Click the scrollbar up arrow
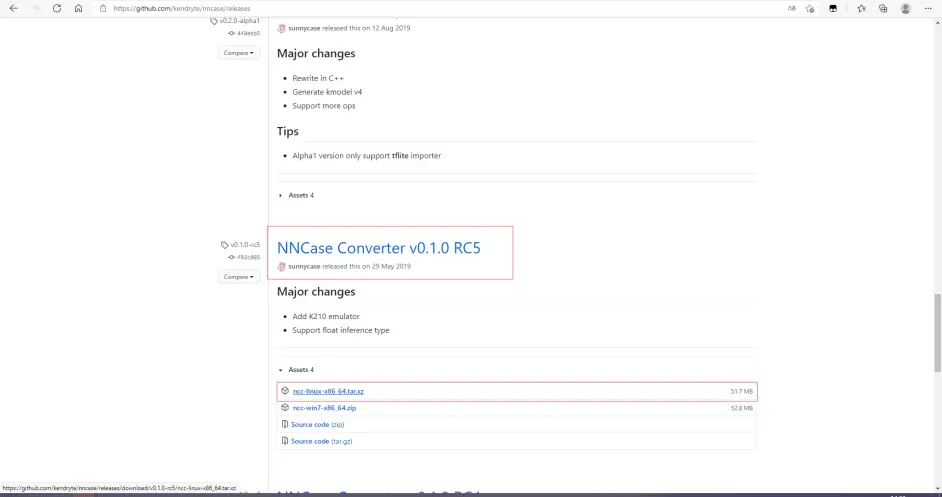The image size is (942, 497). click(x=937, y=22)
